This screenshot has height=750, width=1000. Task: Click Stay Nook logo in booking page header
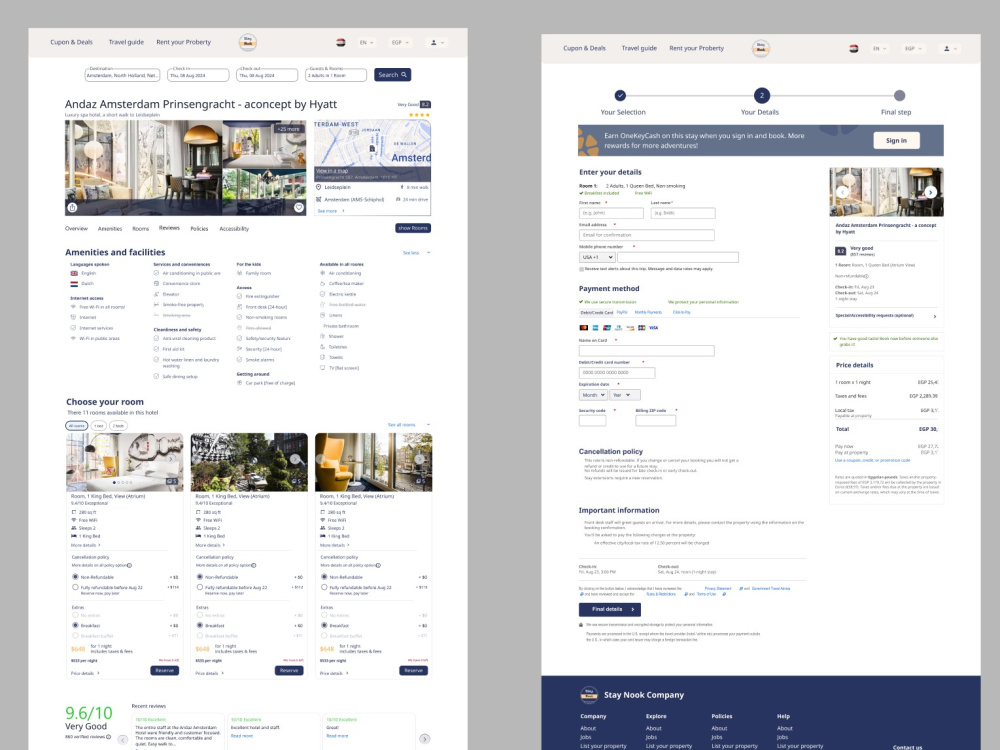tap(760, 48)
